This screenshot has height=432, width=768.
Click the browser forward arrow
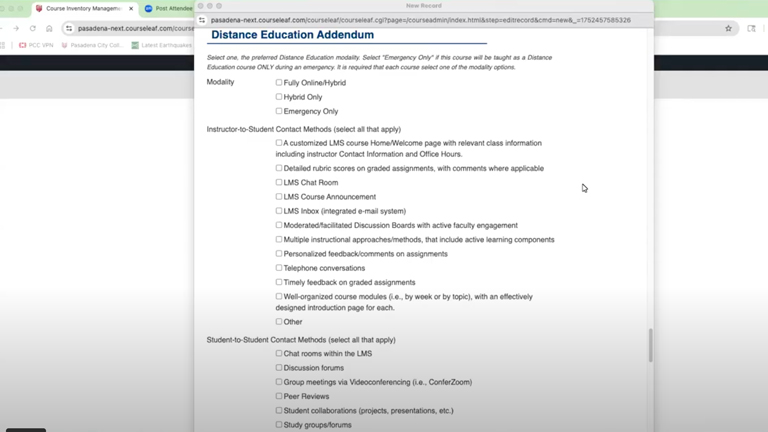tap(16, 28)
